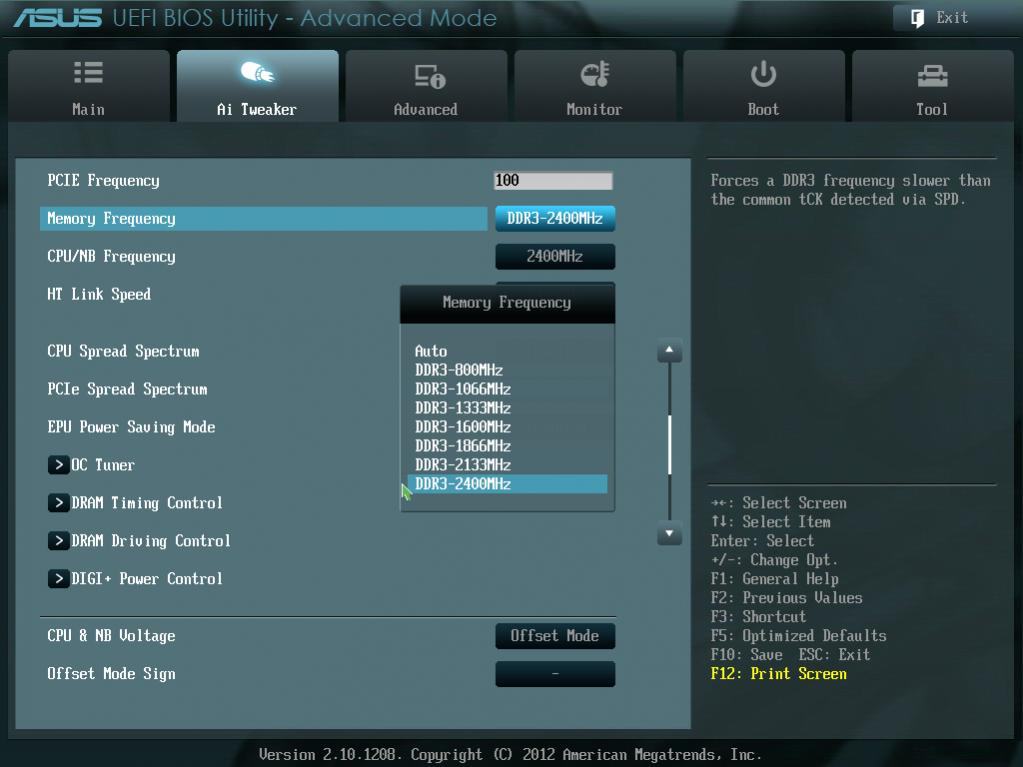Select the Memory Frequency row label

coord(112,218)
